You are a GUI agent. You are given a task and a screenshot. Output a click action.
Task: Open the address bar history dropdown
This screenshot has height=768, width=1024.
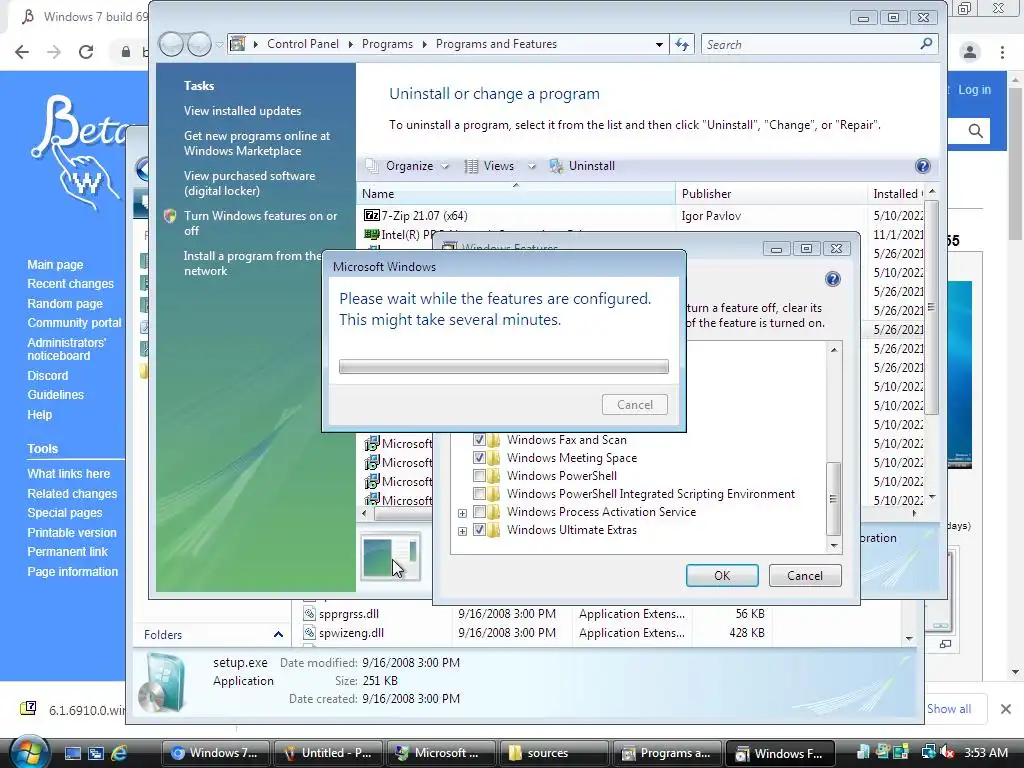(x=659, y=44)
